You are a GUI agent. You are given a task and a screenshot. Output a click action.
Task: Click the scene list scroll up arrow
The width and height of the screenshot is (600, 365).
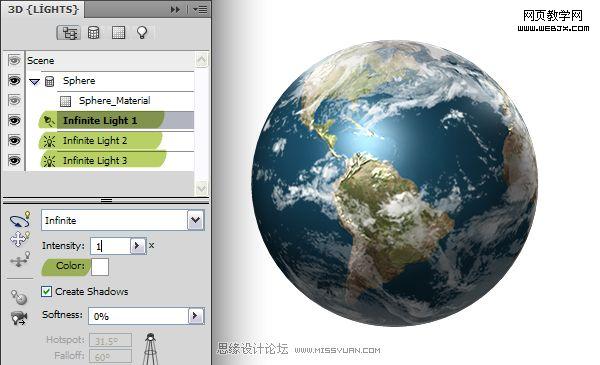(x=201, y=60)
